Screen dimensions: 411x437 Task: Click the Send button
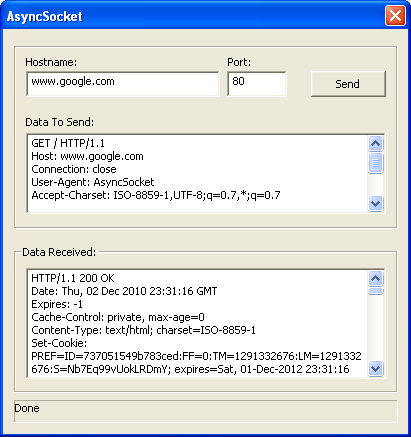348,84
